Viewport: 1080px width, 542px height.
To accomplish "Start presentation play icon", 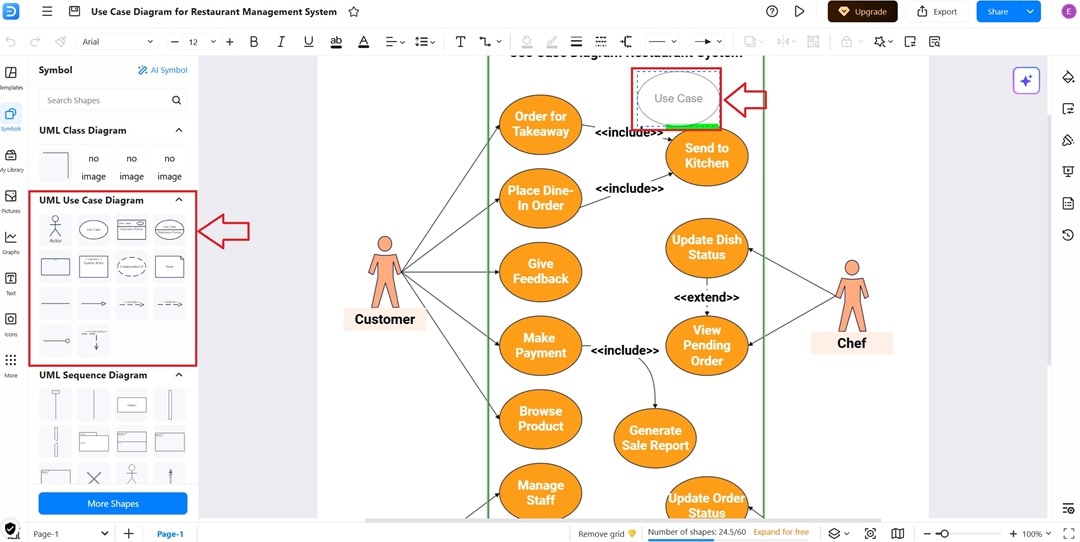I will pos(799,12).
